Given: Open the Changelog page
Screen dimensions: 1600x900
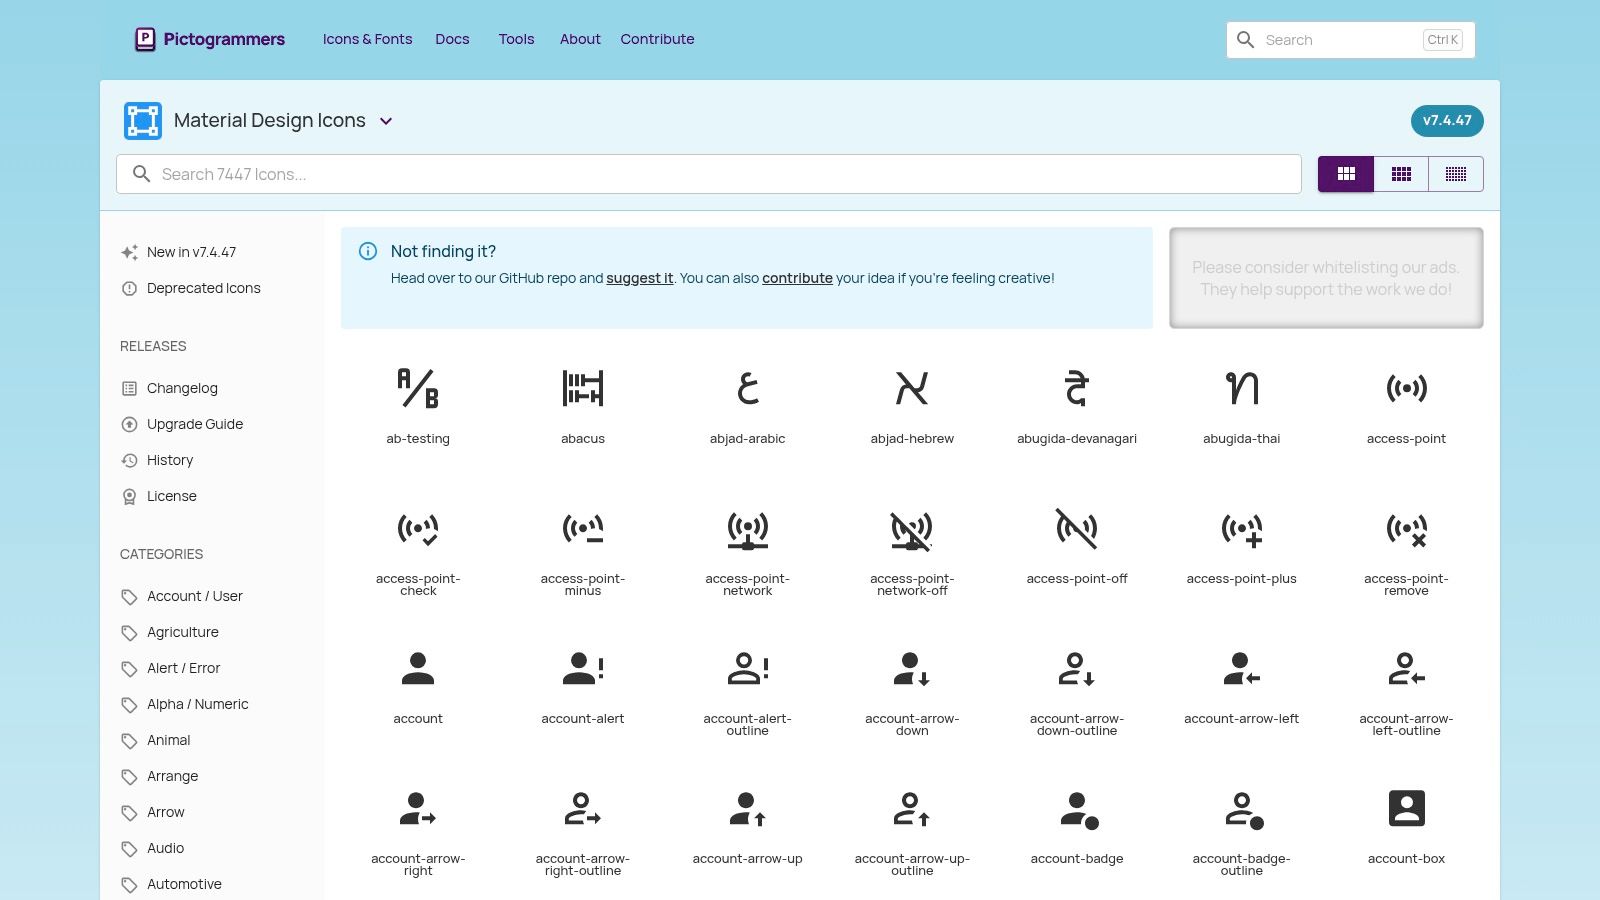Looking at the screenshot, I should click(x=182, y=388).
